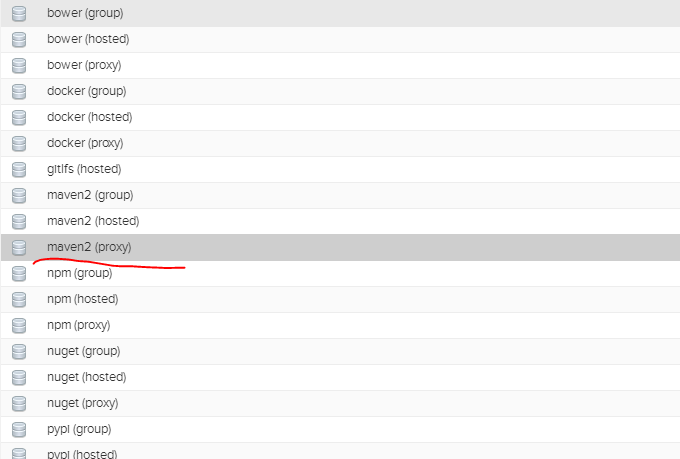Choose the docker (group) recipe row
The height and width of the screenshot is (459, 680).
(340, 92)
